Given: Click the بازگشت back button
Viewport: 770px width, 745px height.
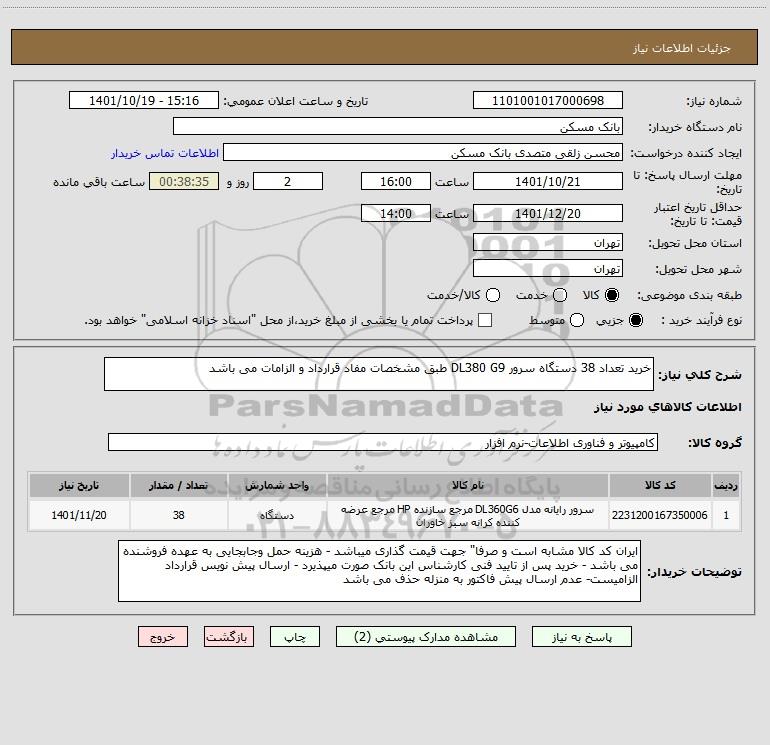Looking at the screenshot, I should click(229, 637).
